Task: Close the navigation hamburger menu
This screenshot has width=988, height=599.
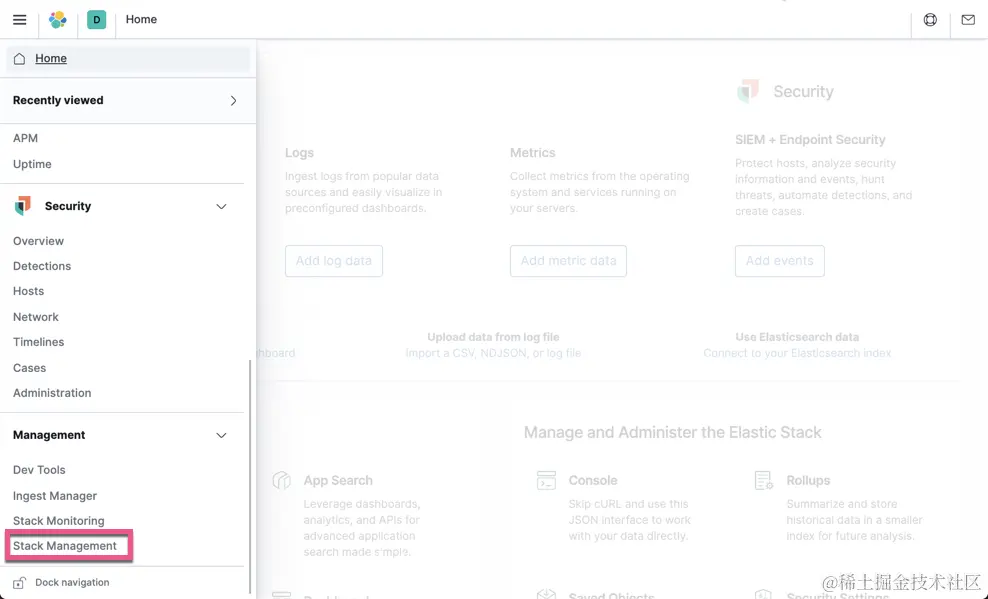Action: pos(20,20)
